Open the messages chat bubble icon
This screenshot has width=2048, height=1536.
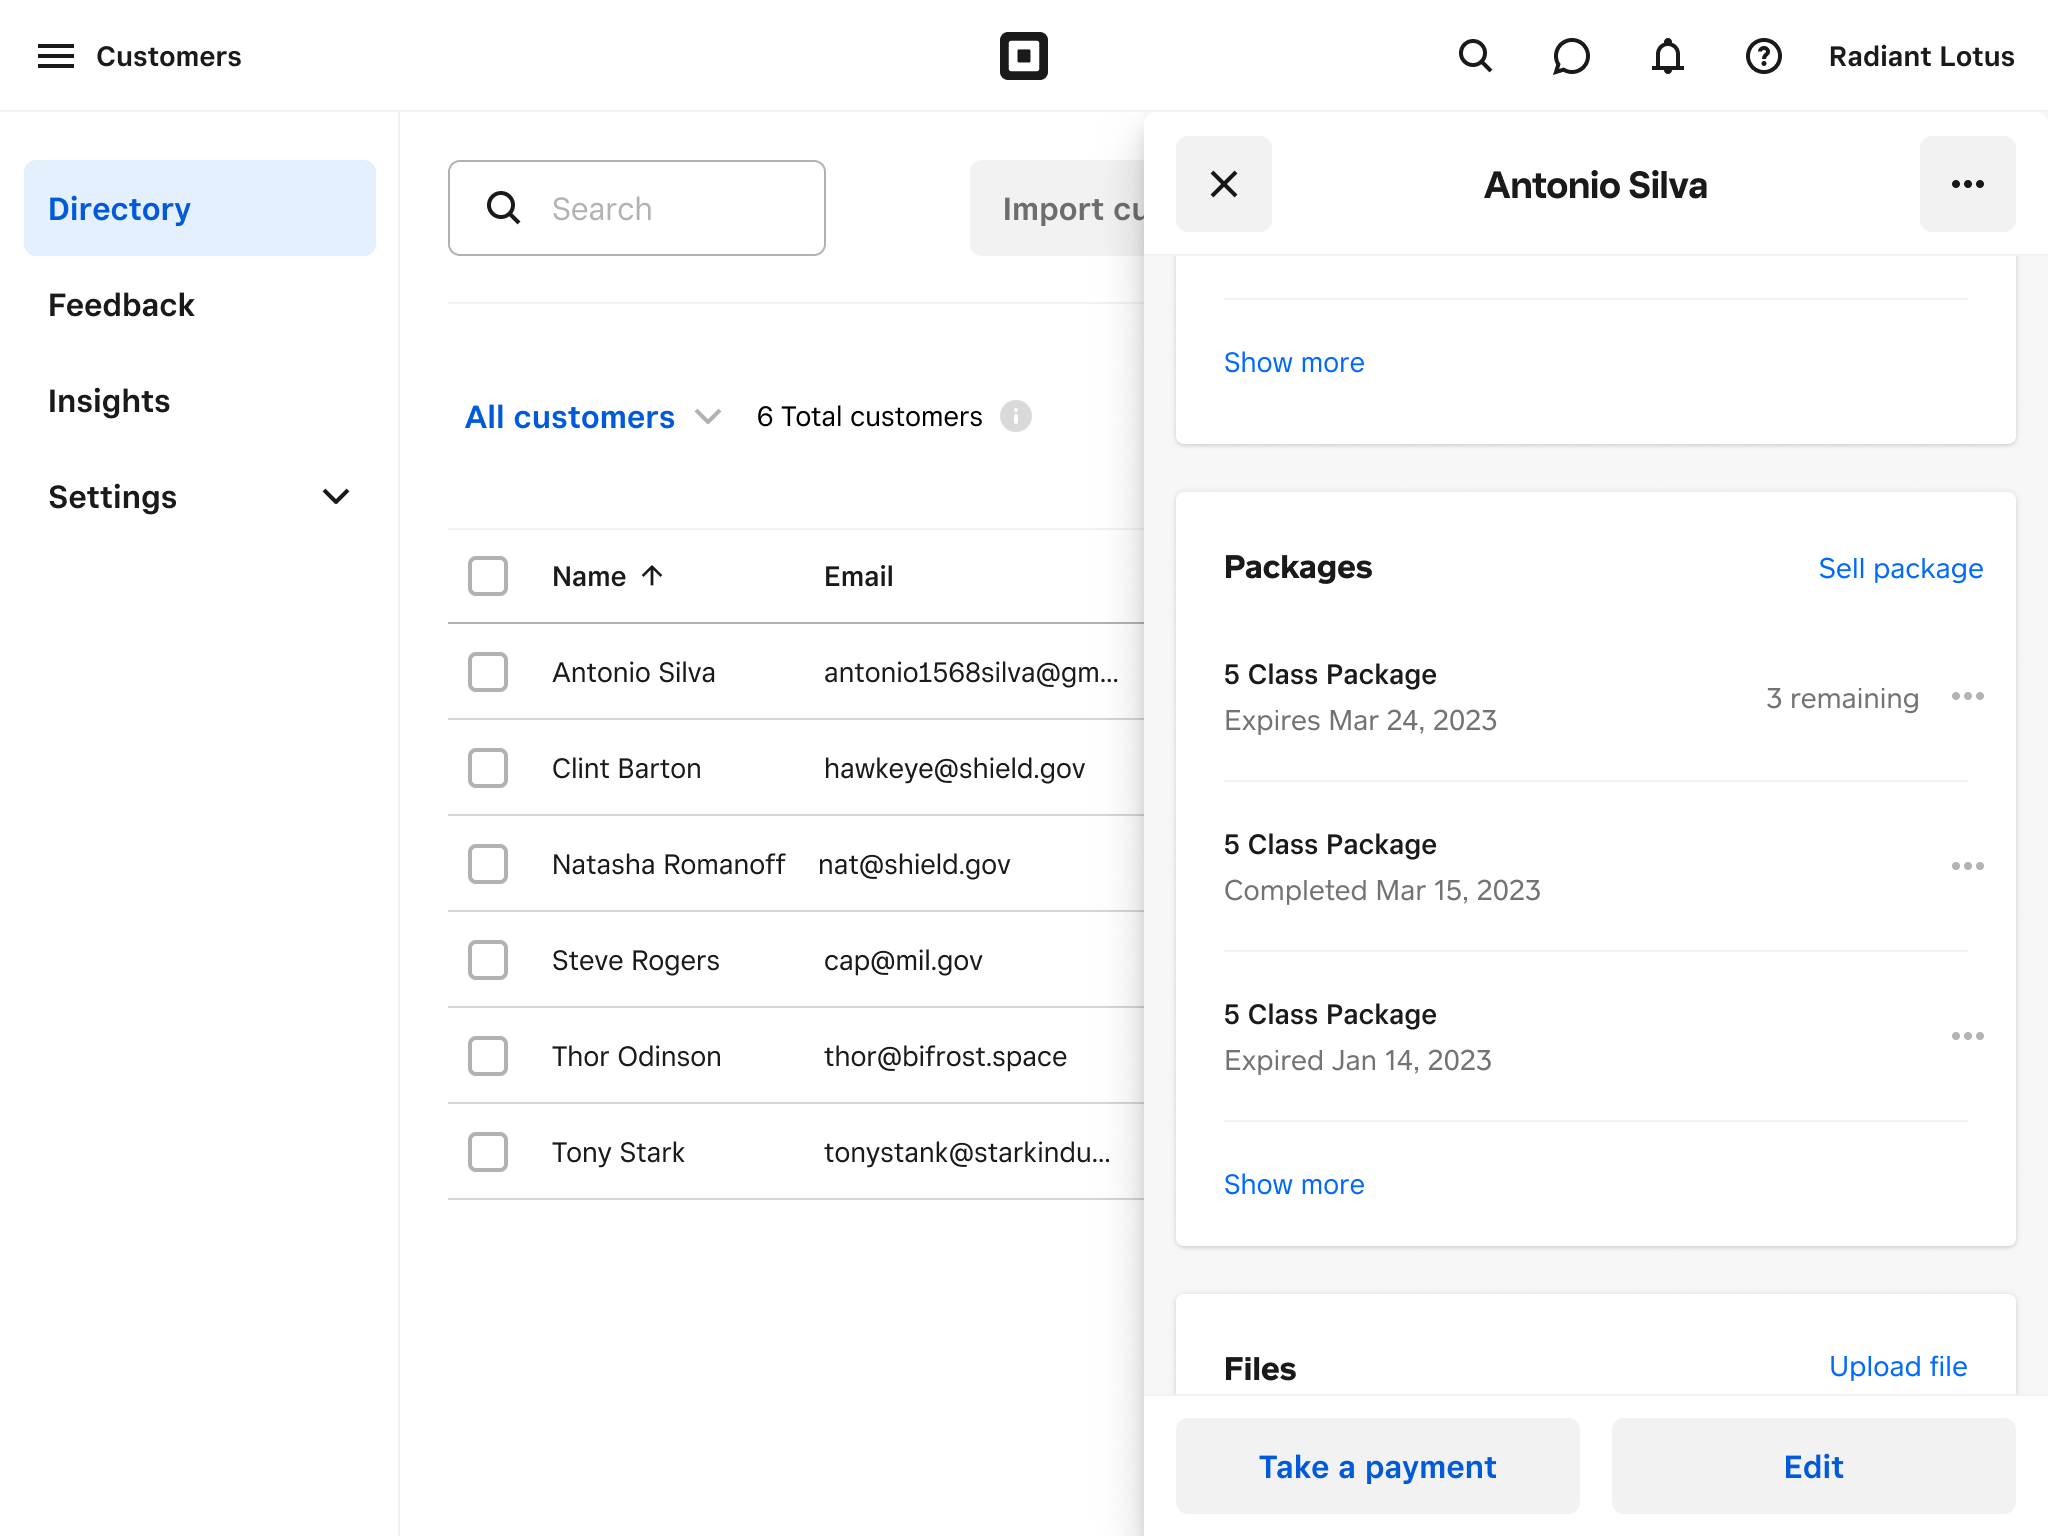[x=1571, y=56]
